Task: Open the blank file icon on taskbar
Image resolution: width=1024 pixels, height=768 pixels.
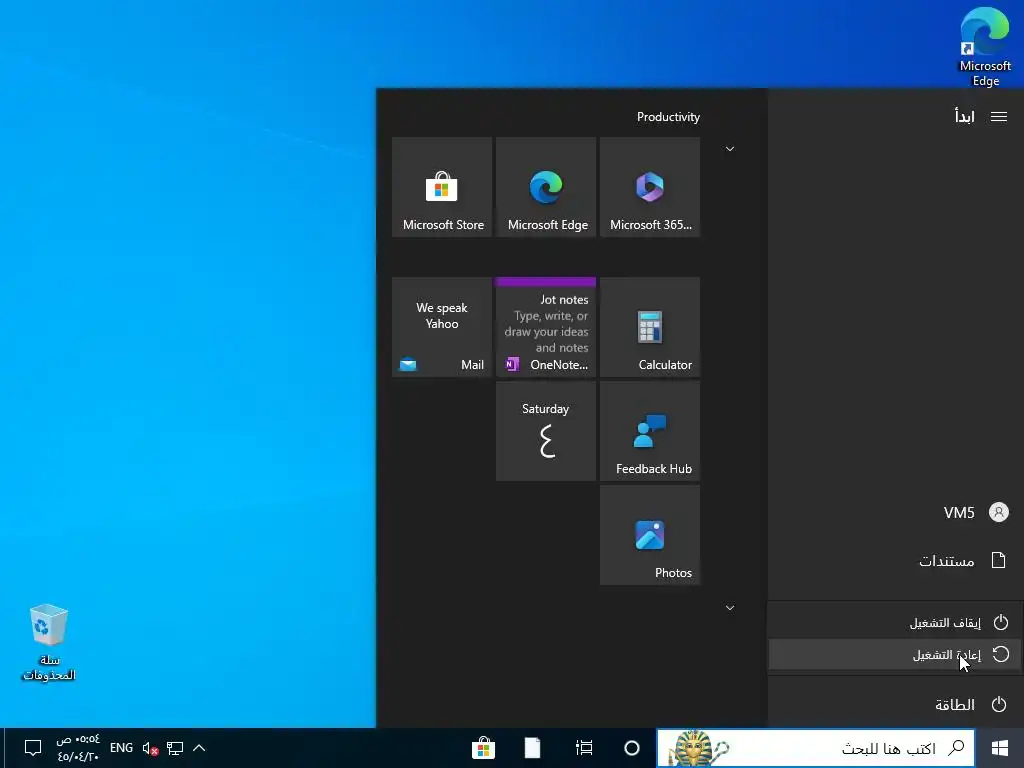Action: coord(532,748)
